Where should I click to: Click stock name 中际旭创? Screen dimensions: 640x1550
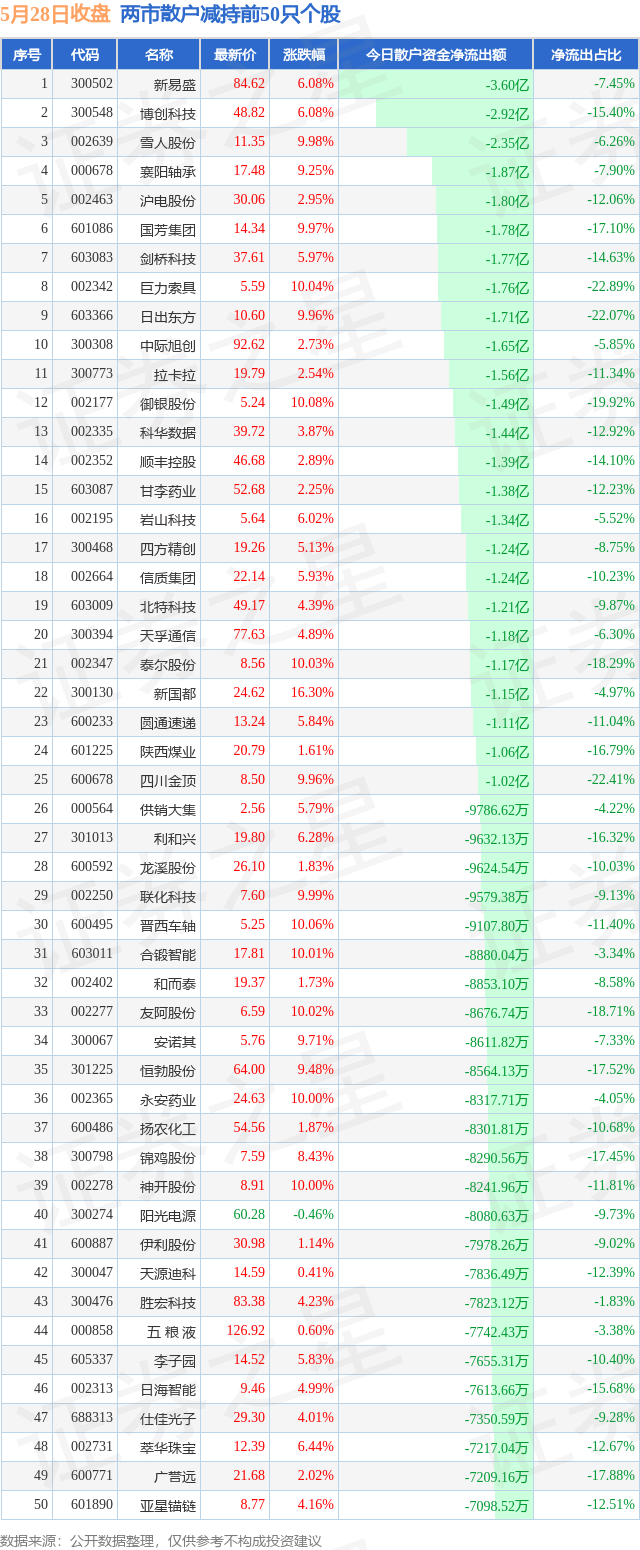168,345
